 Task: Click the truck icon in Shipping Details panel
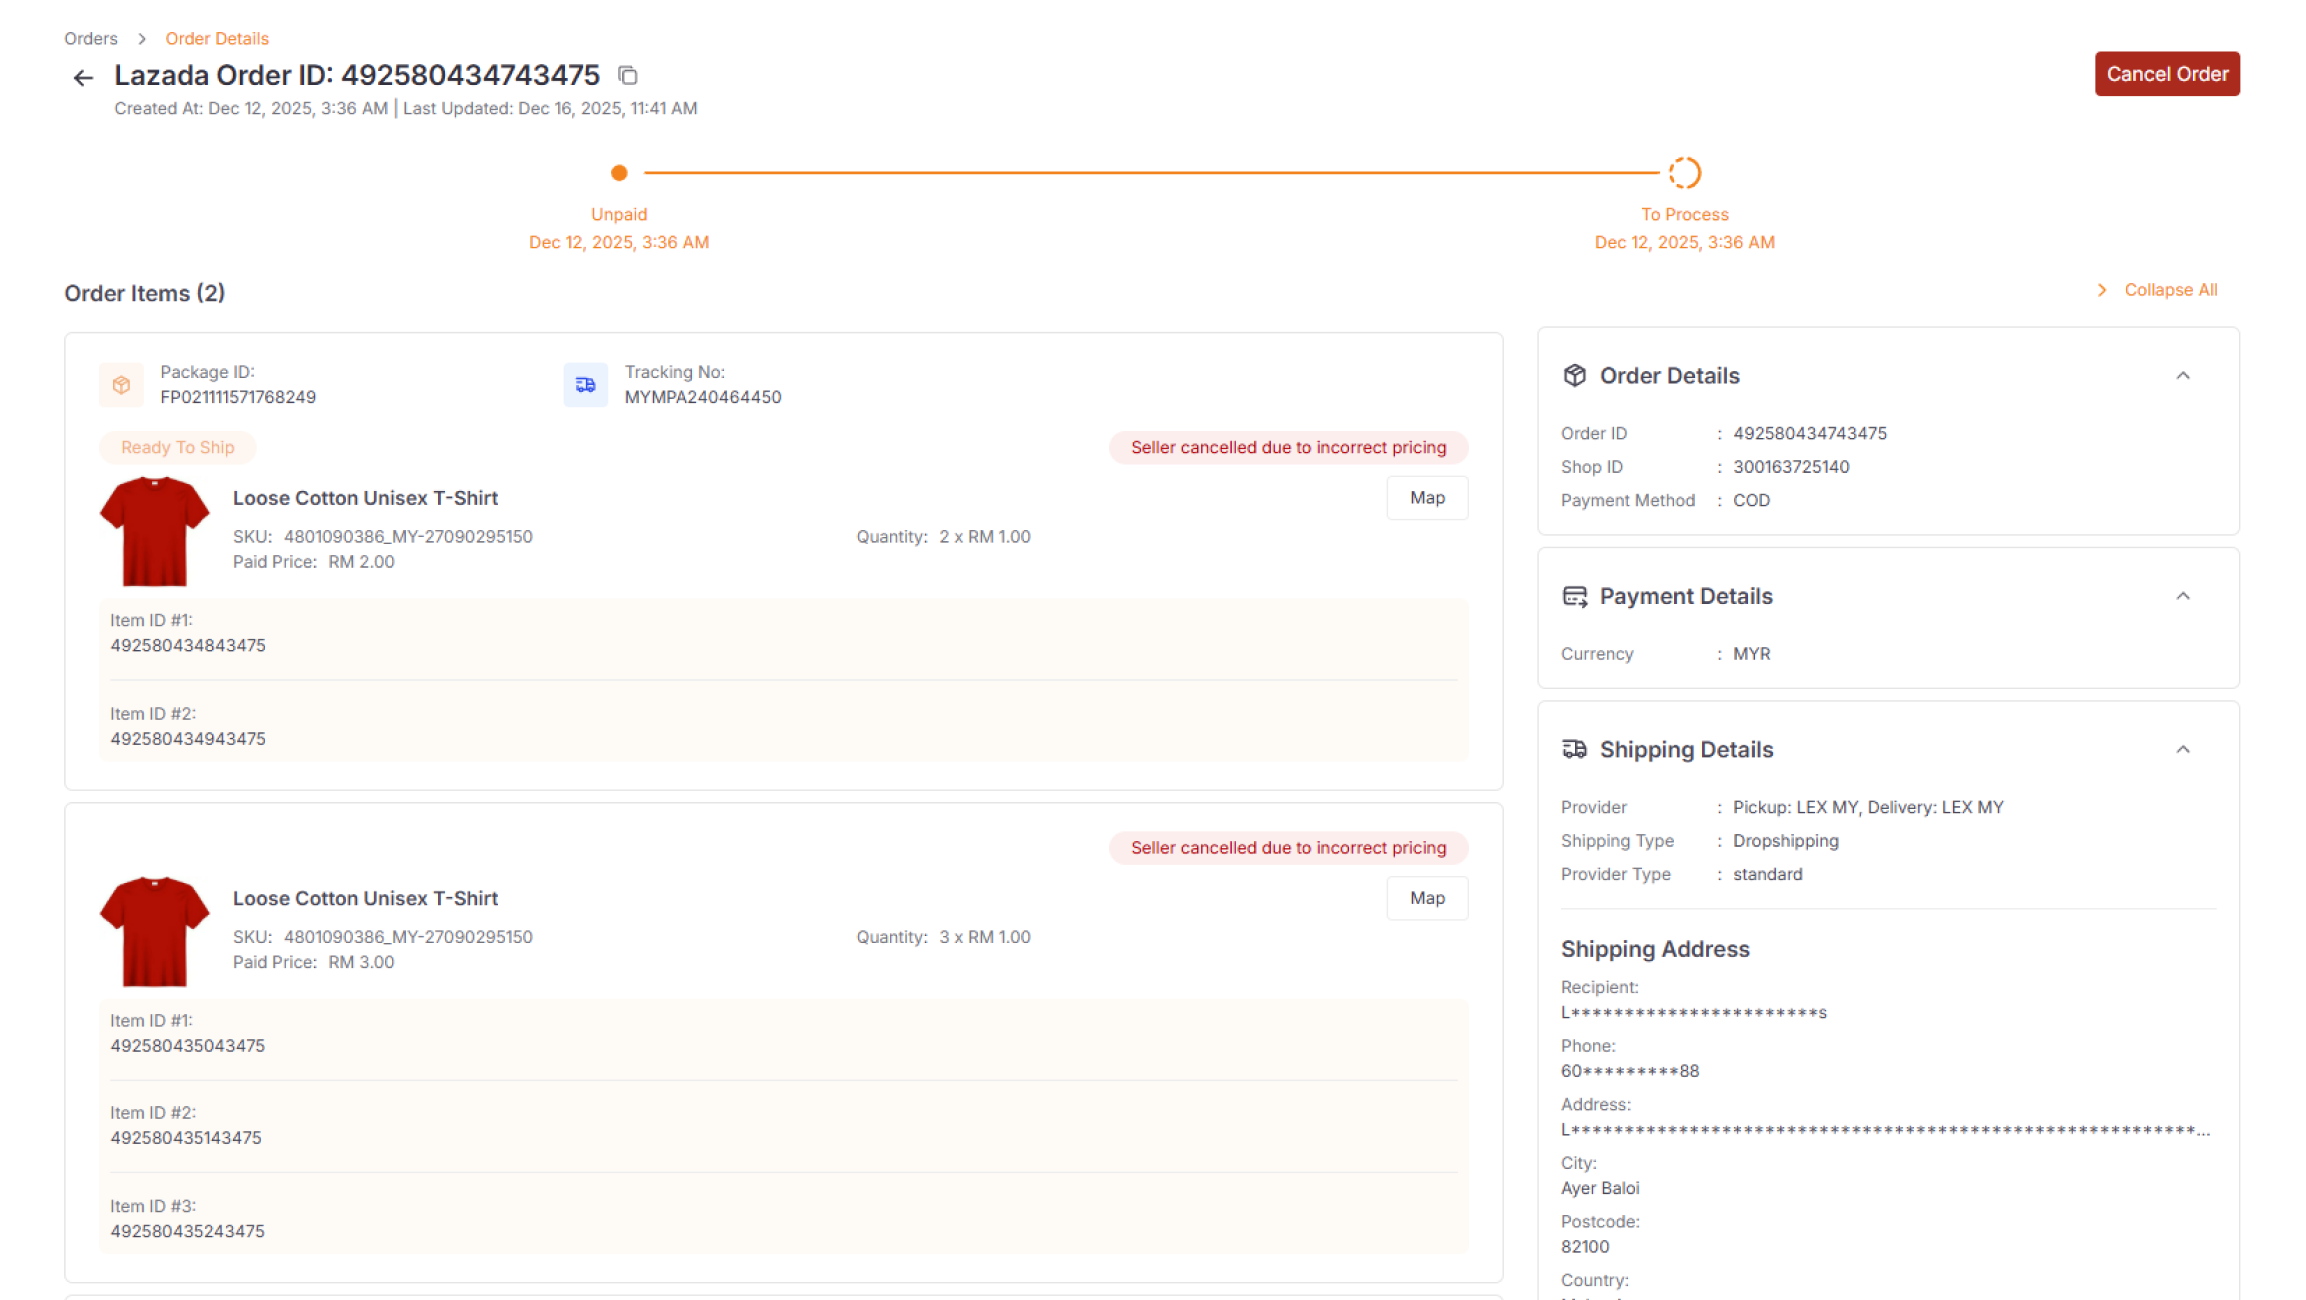[x=1574, y=748]
